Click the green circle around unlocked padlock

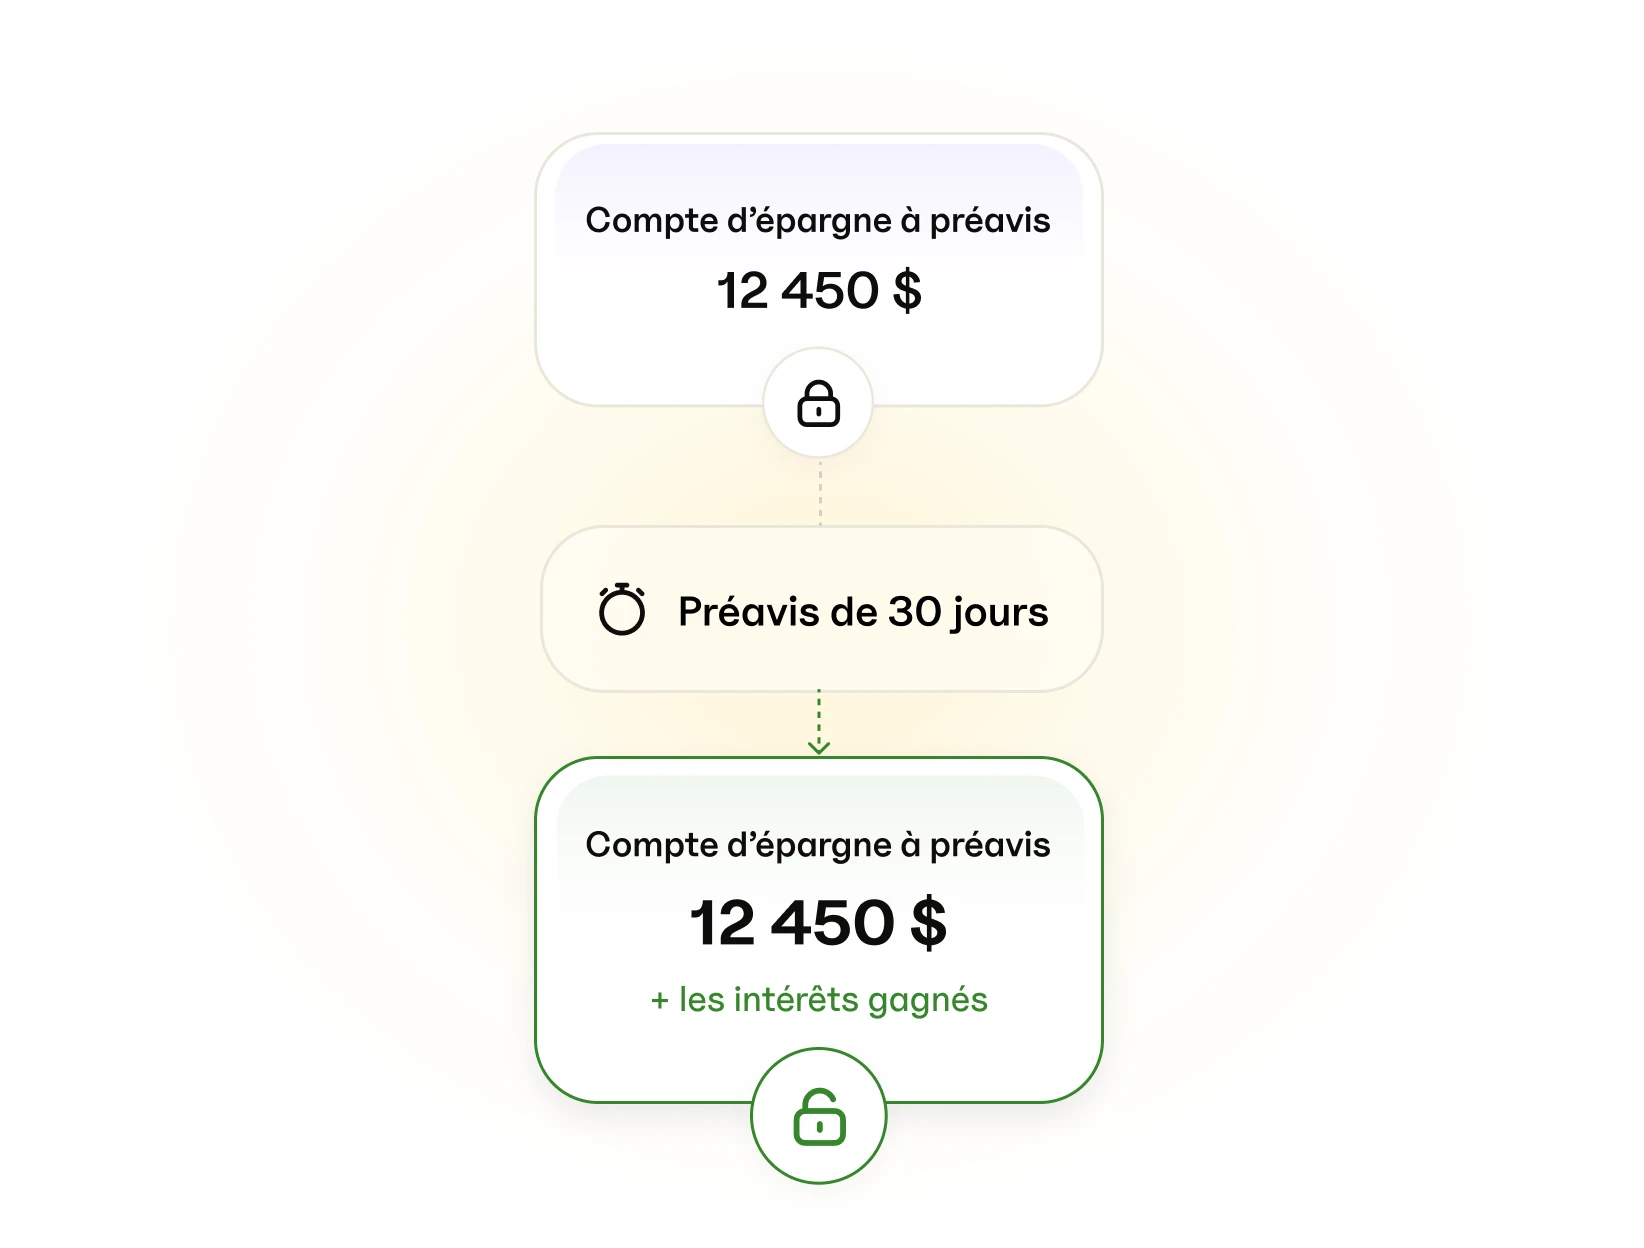point(819,1116)
